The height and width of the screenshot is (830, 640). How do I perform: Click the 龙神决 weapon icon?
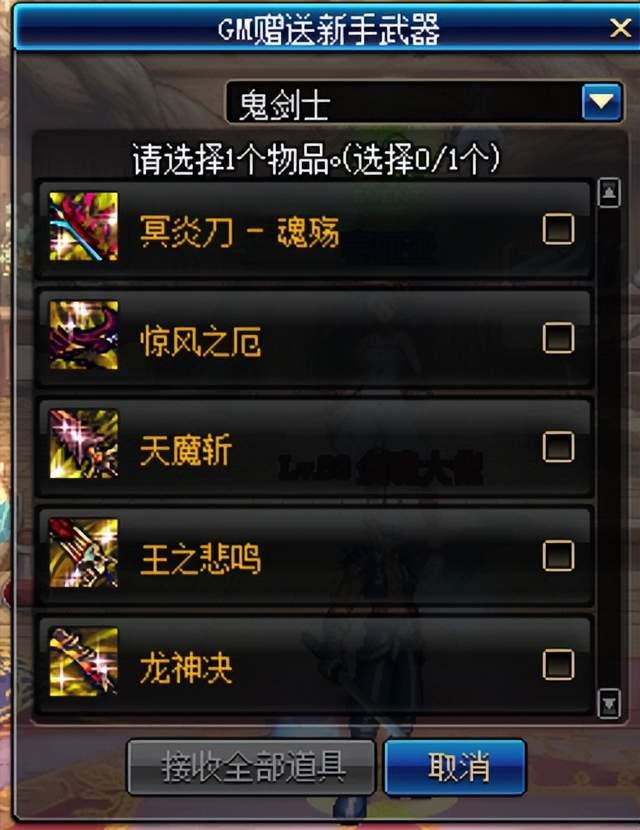(84, 662)
